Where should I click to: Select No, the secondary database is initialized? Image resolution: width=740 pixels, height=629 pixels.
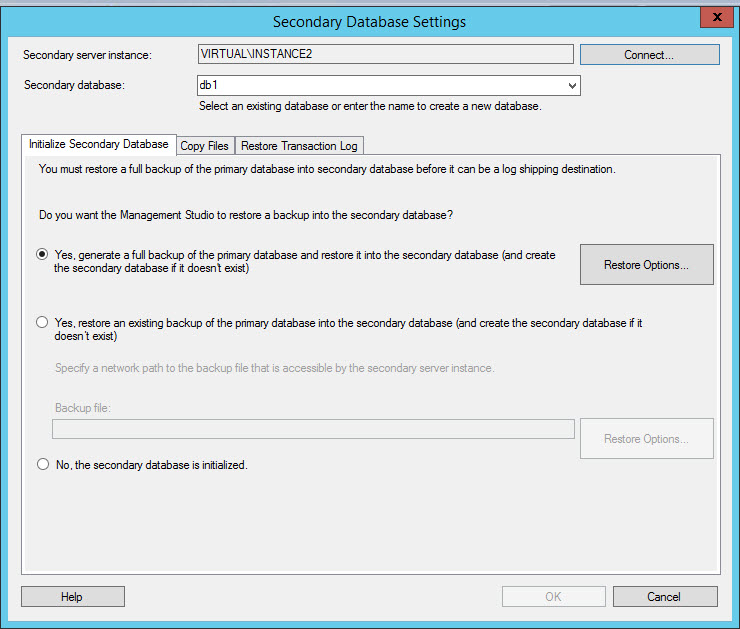[x=42, y=464]
